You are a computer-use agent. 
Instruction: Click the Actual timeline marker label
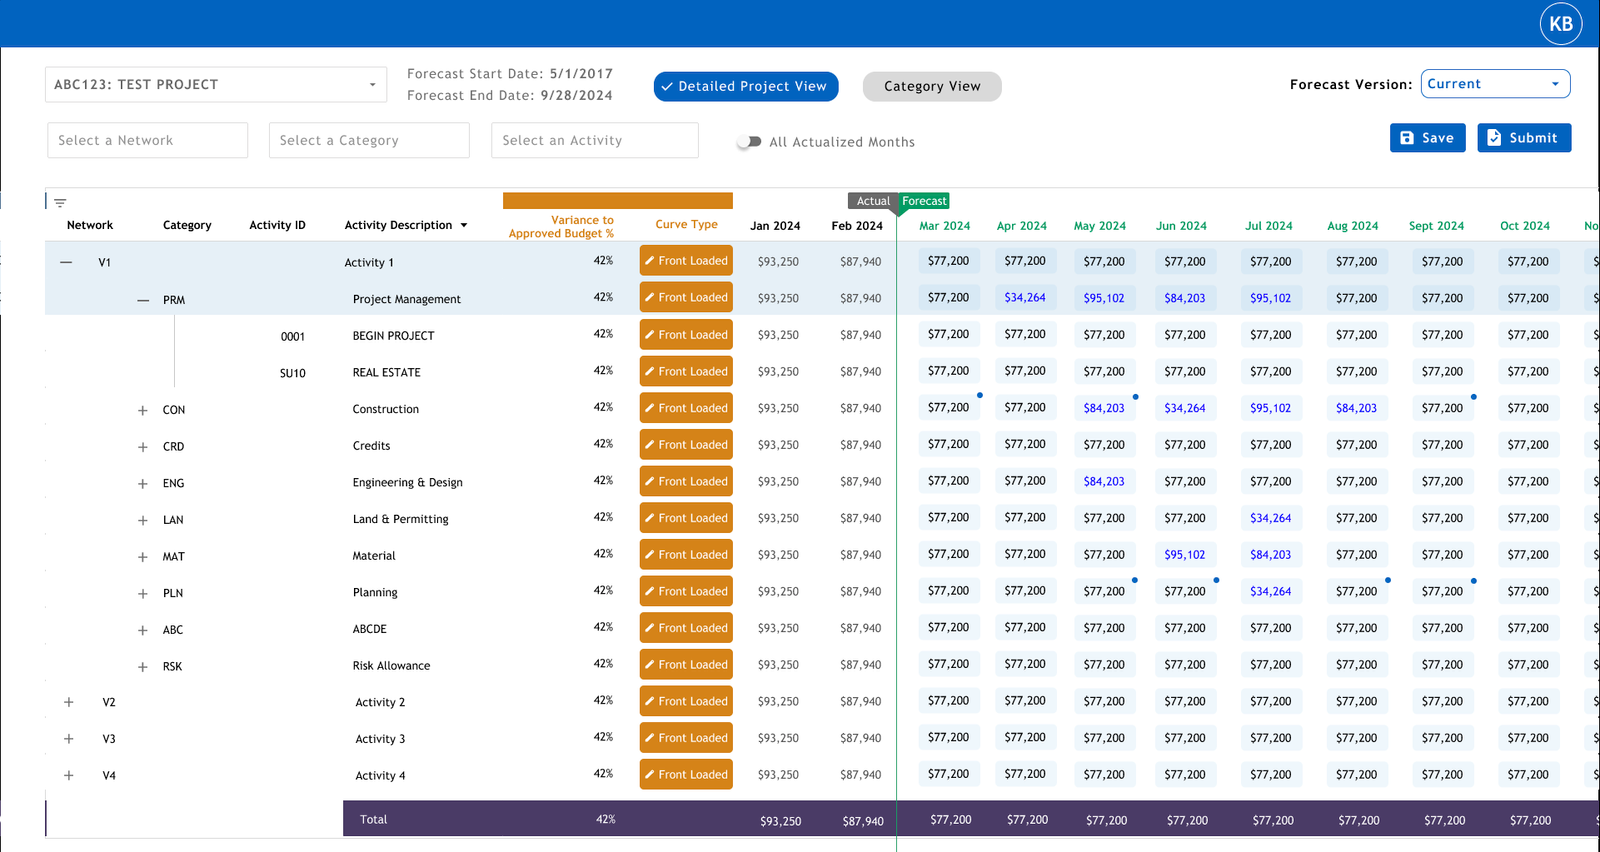(873, 201)
